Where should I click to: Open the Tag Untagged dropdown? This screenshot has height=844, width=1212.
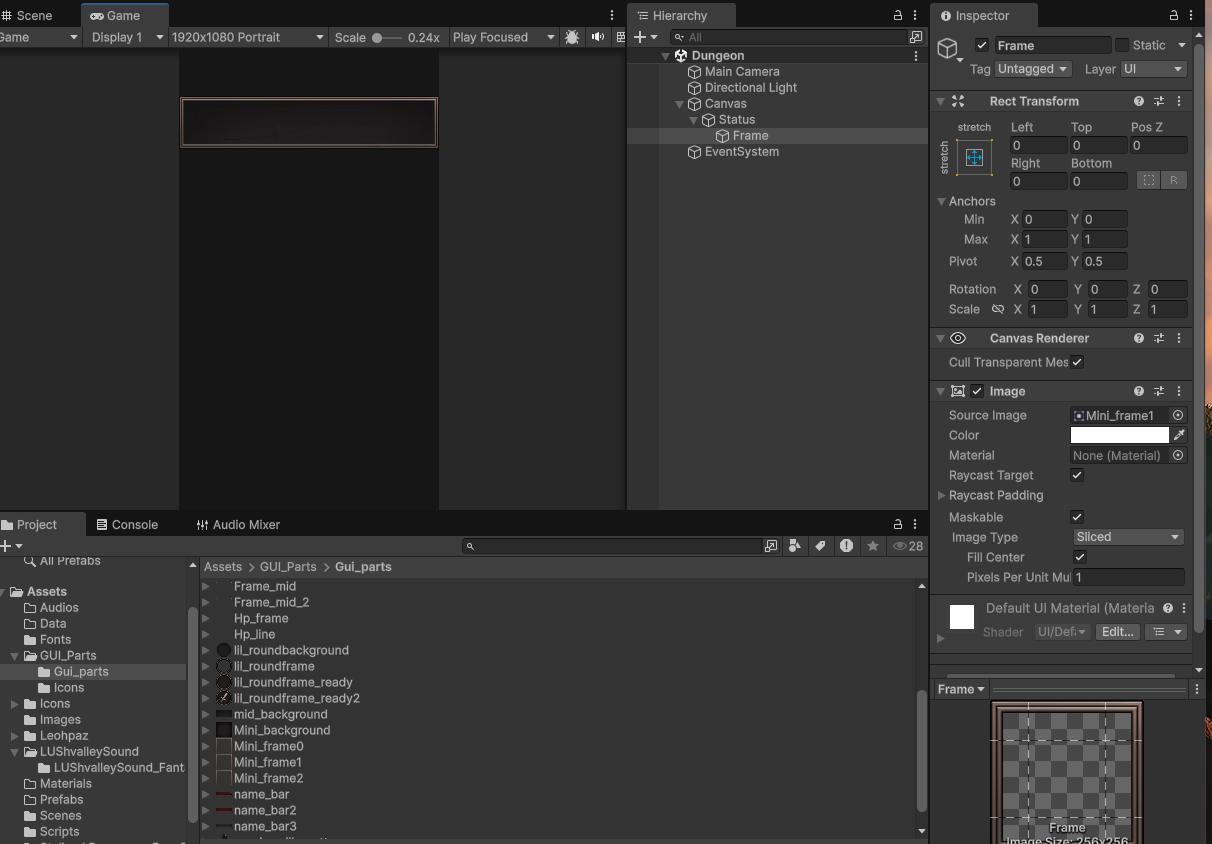(x=1033, y=69)
